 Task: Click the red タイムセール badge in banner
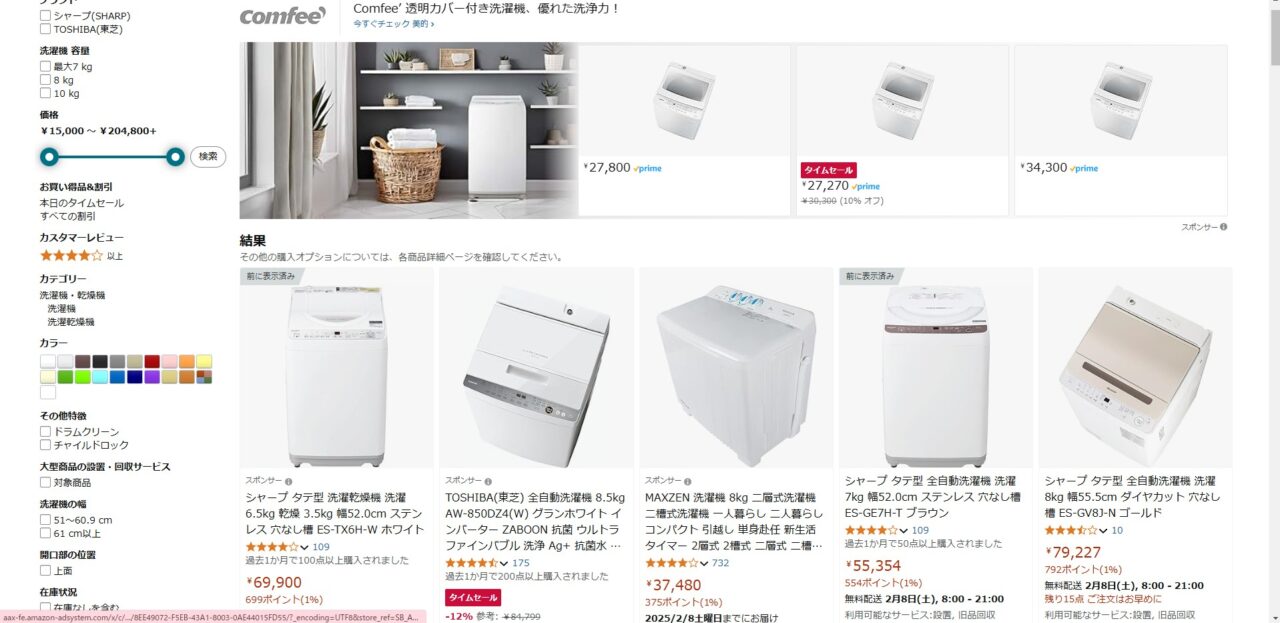click(828, 170)
